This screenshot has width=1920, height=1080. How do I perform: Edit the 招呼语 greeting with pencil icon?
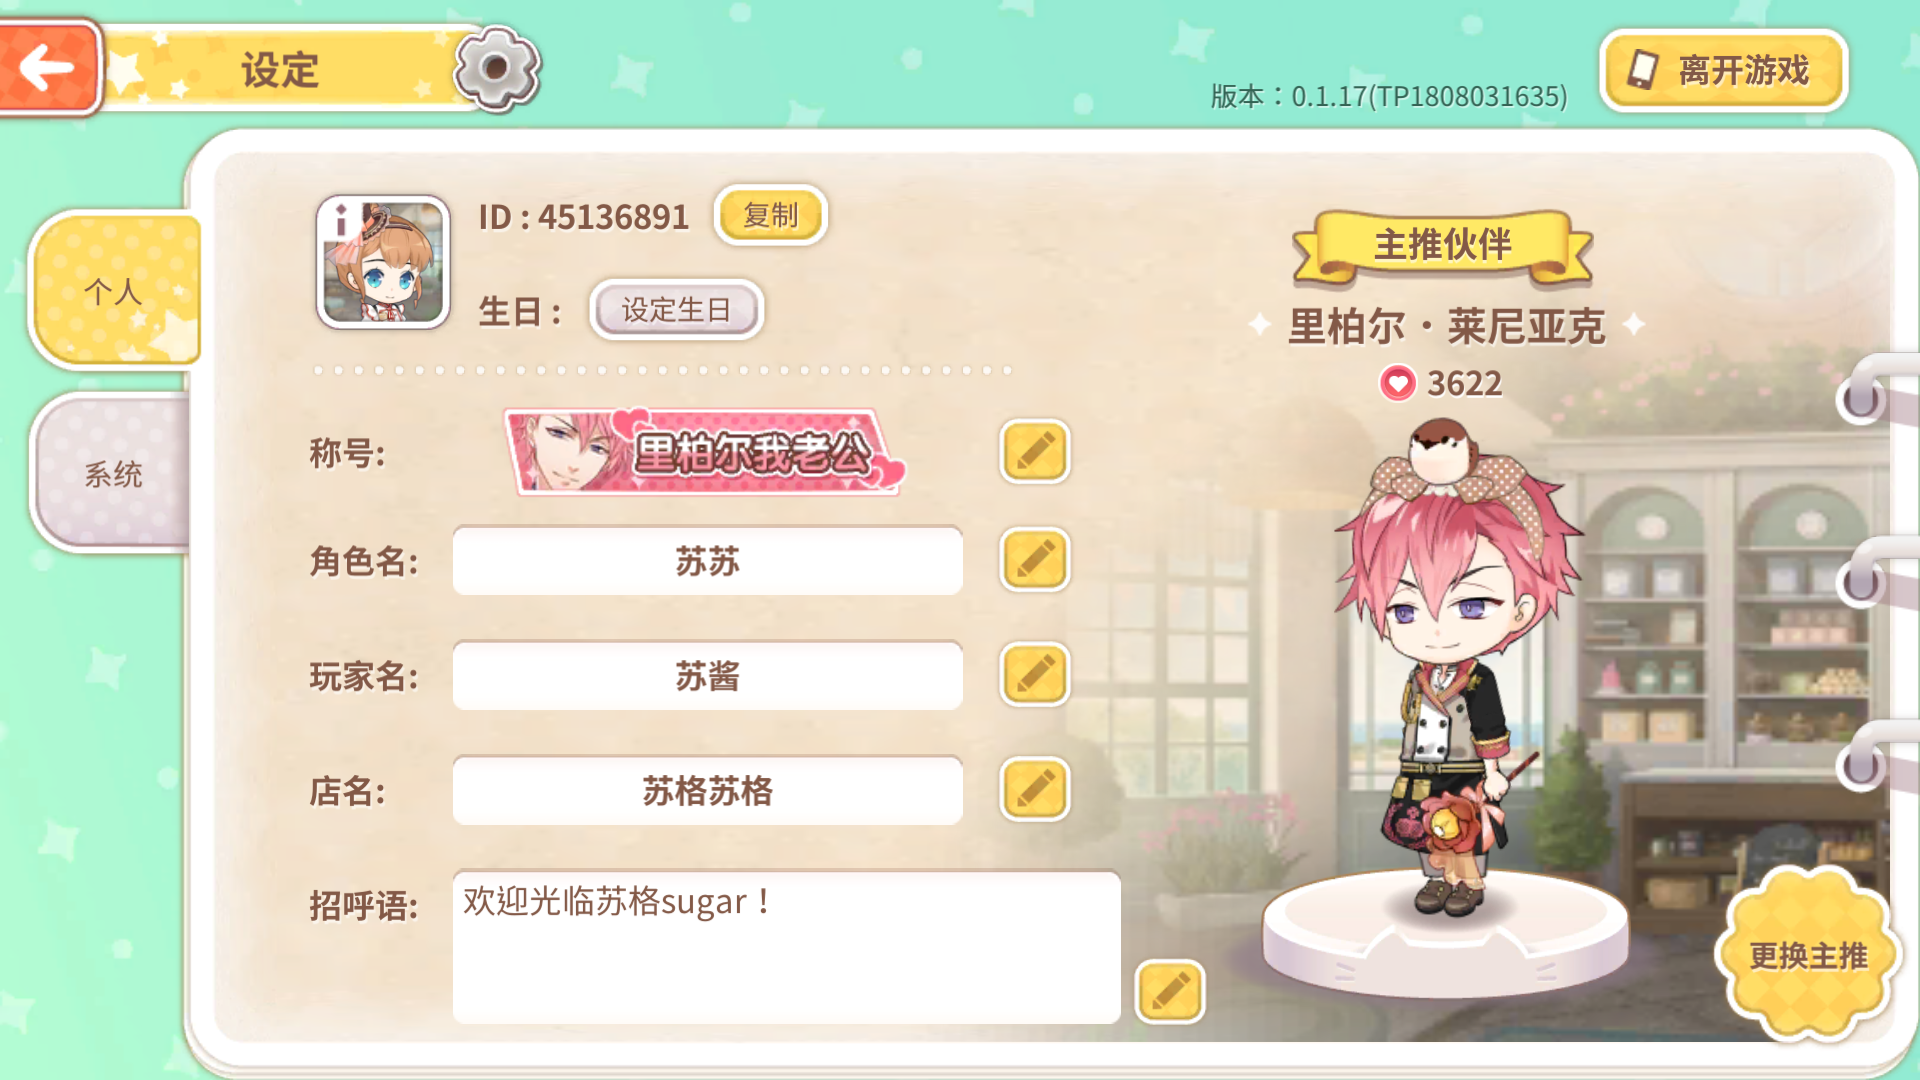[1170, 992]
